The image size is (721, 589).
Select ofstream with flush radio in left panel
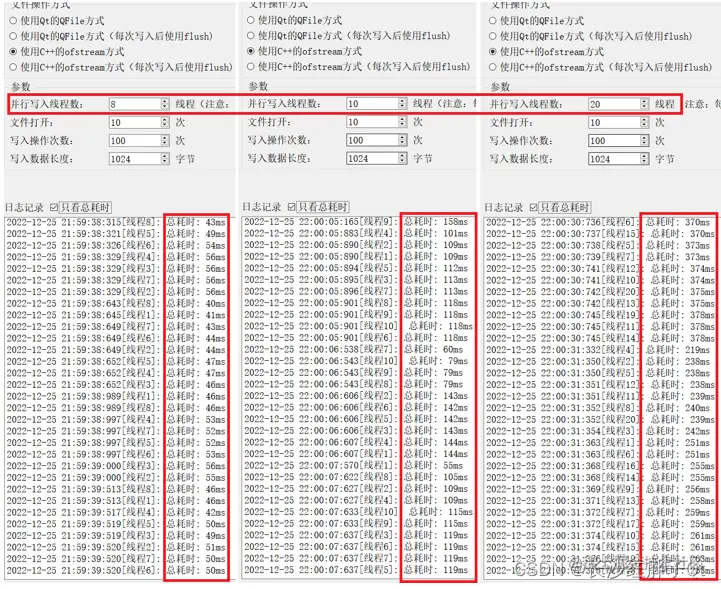click(13, 67)
